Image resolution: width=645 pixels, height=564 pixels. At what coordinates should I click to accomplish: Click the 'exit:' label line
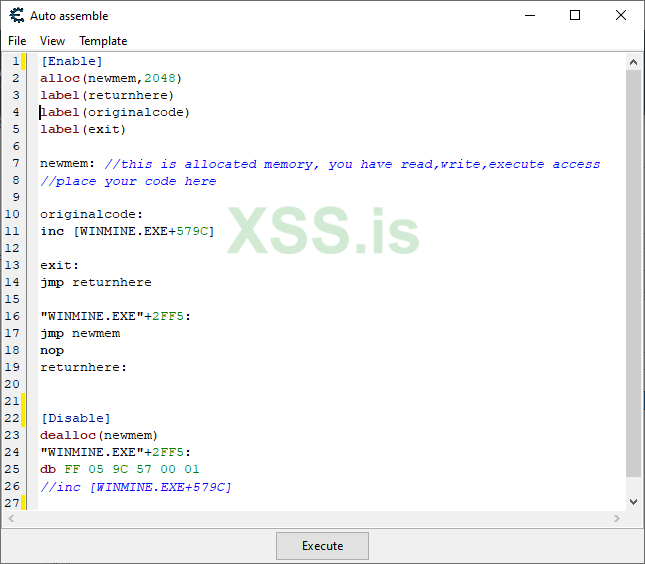(60, 265)
